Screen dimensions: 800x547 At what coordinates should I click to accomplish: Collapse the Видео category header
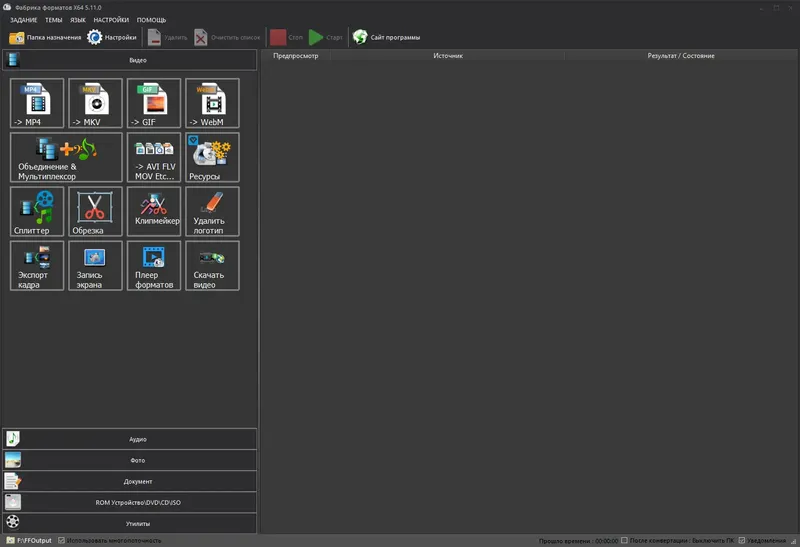[x=130, y=60]
